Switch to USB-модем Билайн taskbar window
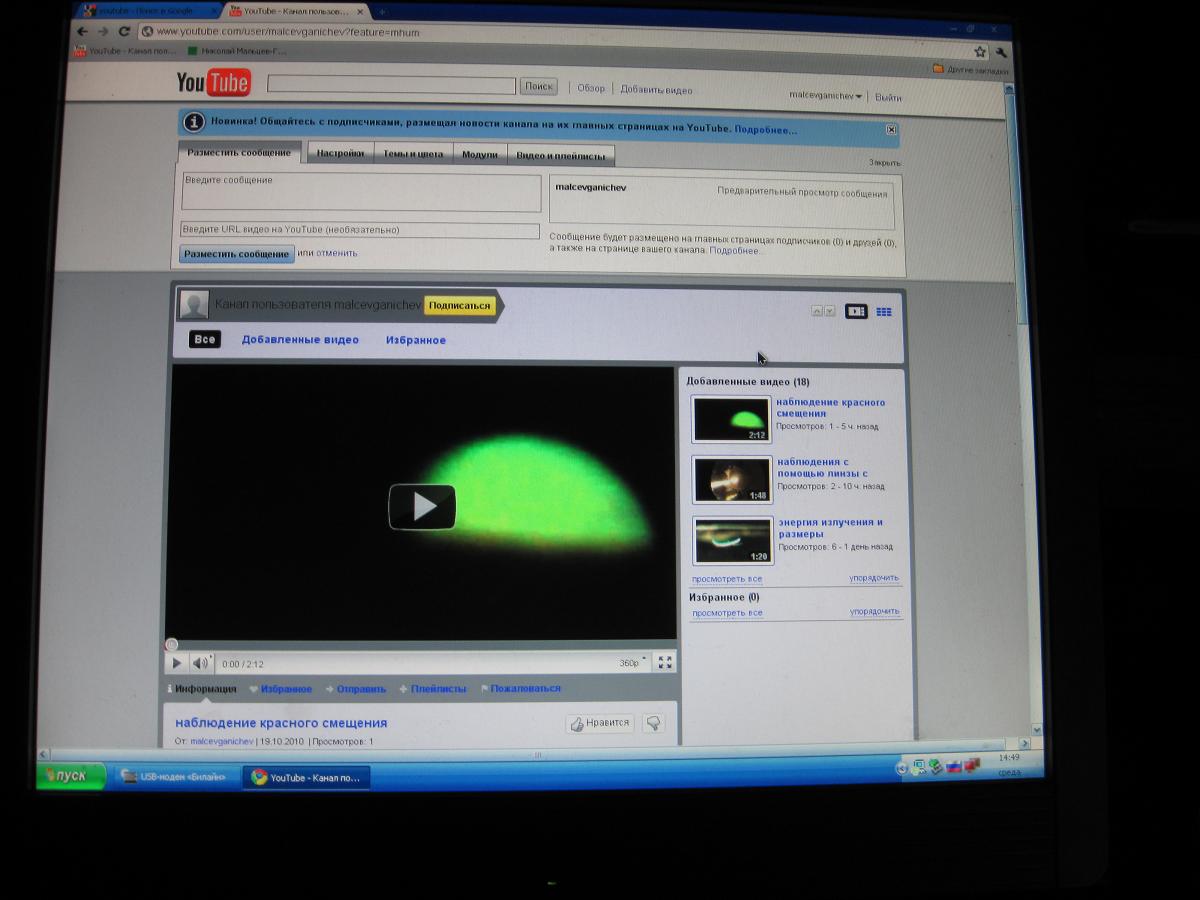The width and height of the screenshot is (1200, 900). click(175, 776)
